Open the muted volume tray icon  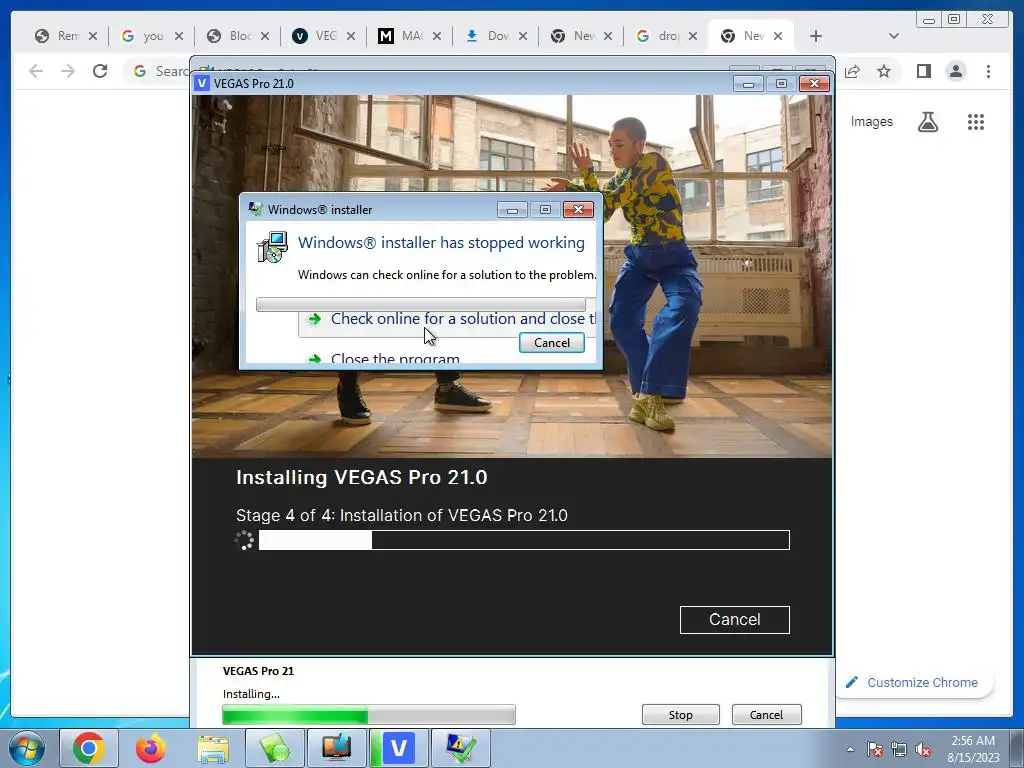[x=923, y=749]
